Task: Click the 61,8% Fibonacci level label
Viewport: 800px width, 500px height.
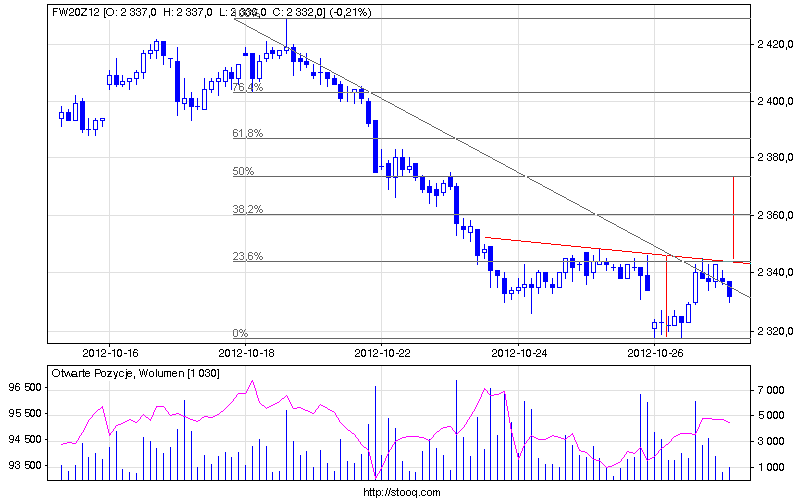Action: (x=248, y=134)
